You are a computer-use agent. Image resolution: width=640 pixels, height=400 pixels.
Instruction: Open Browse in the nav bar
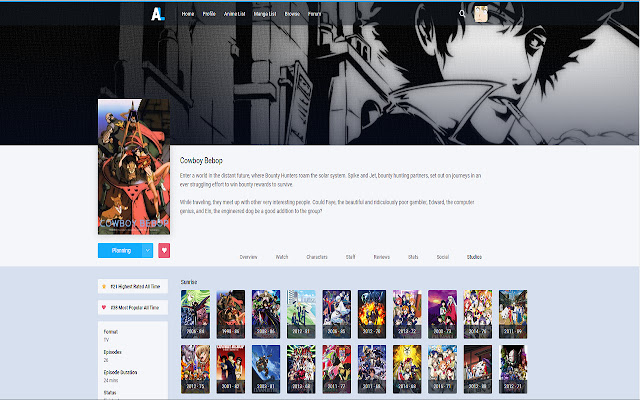point(292,14)
